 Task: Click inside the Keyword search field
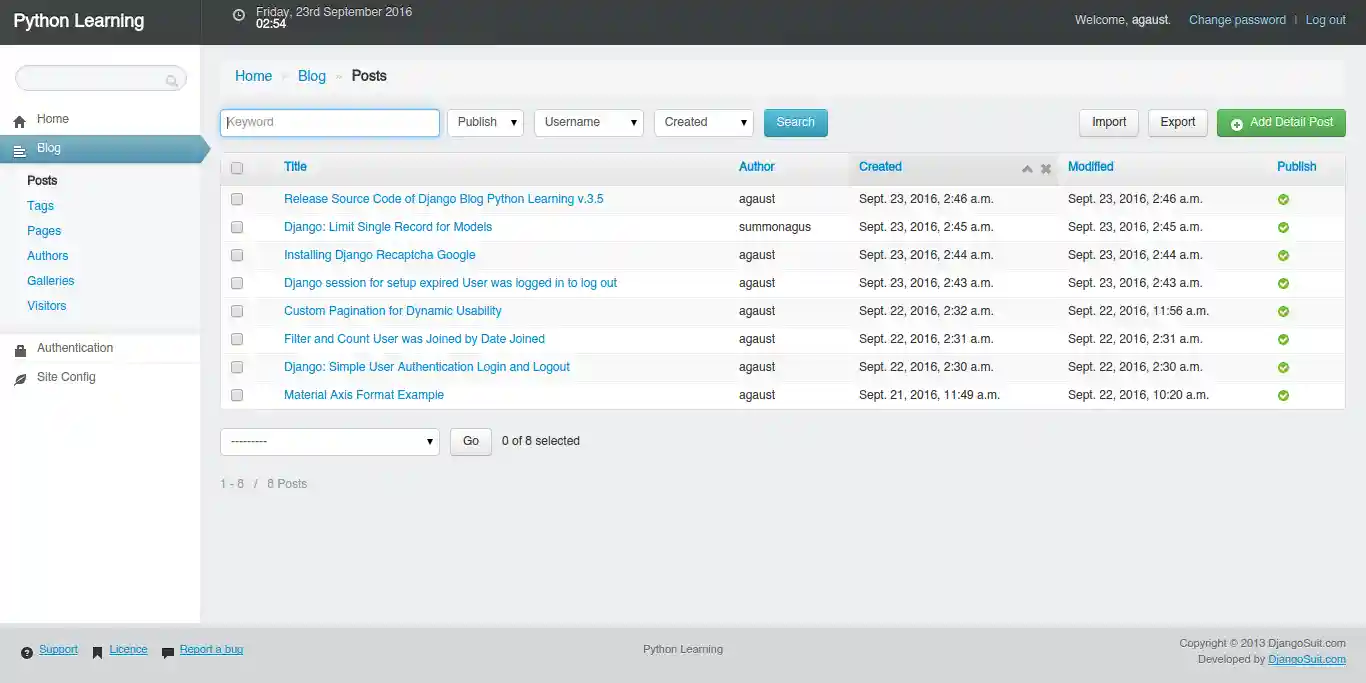(x=329, y=122)
